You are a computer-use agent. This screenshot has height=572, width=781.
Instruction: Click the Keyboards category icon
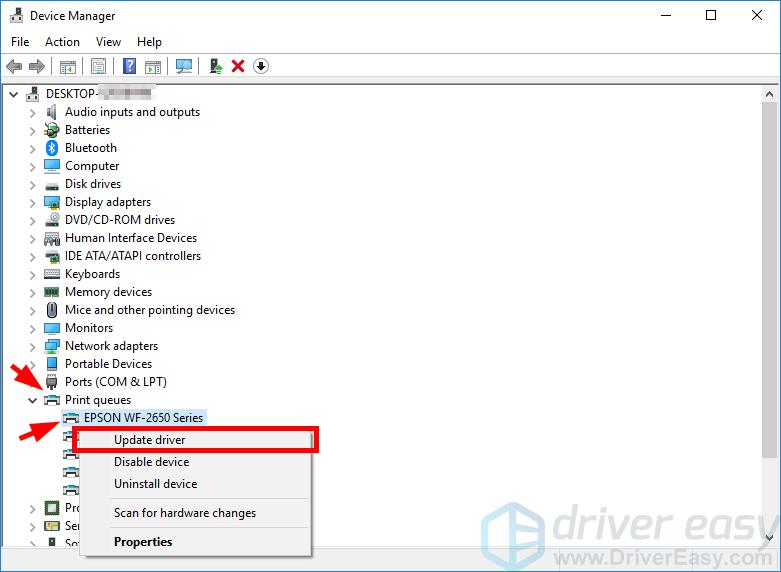click(x=52, y=274)
